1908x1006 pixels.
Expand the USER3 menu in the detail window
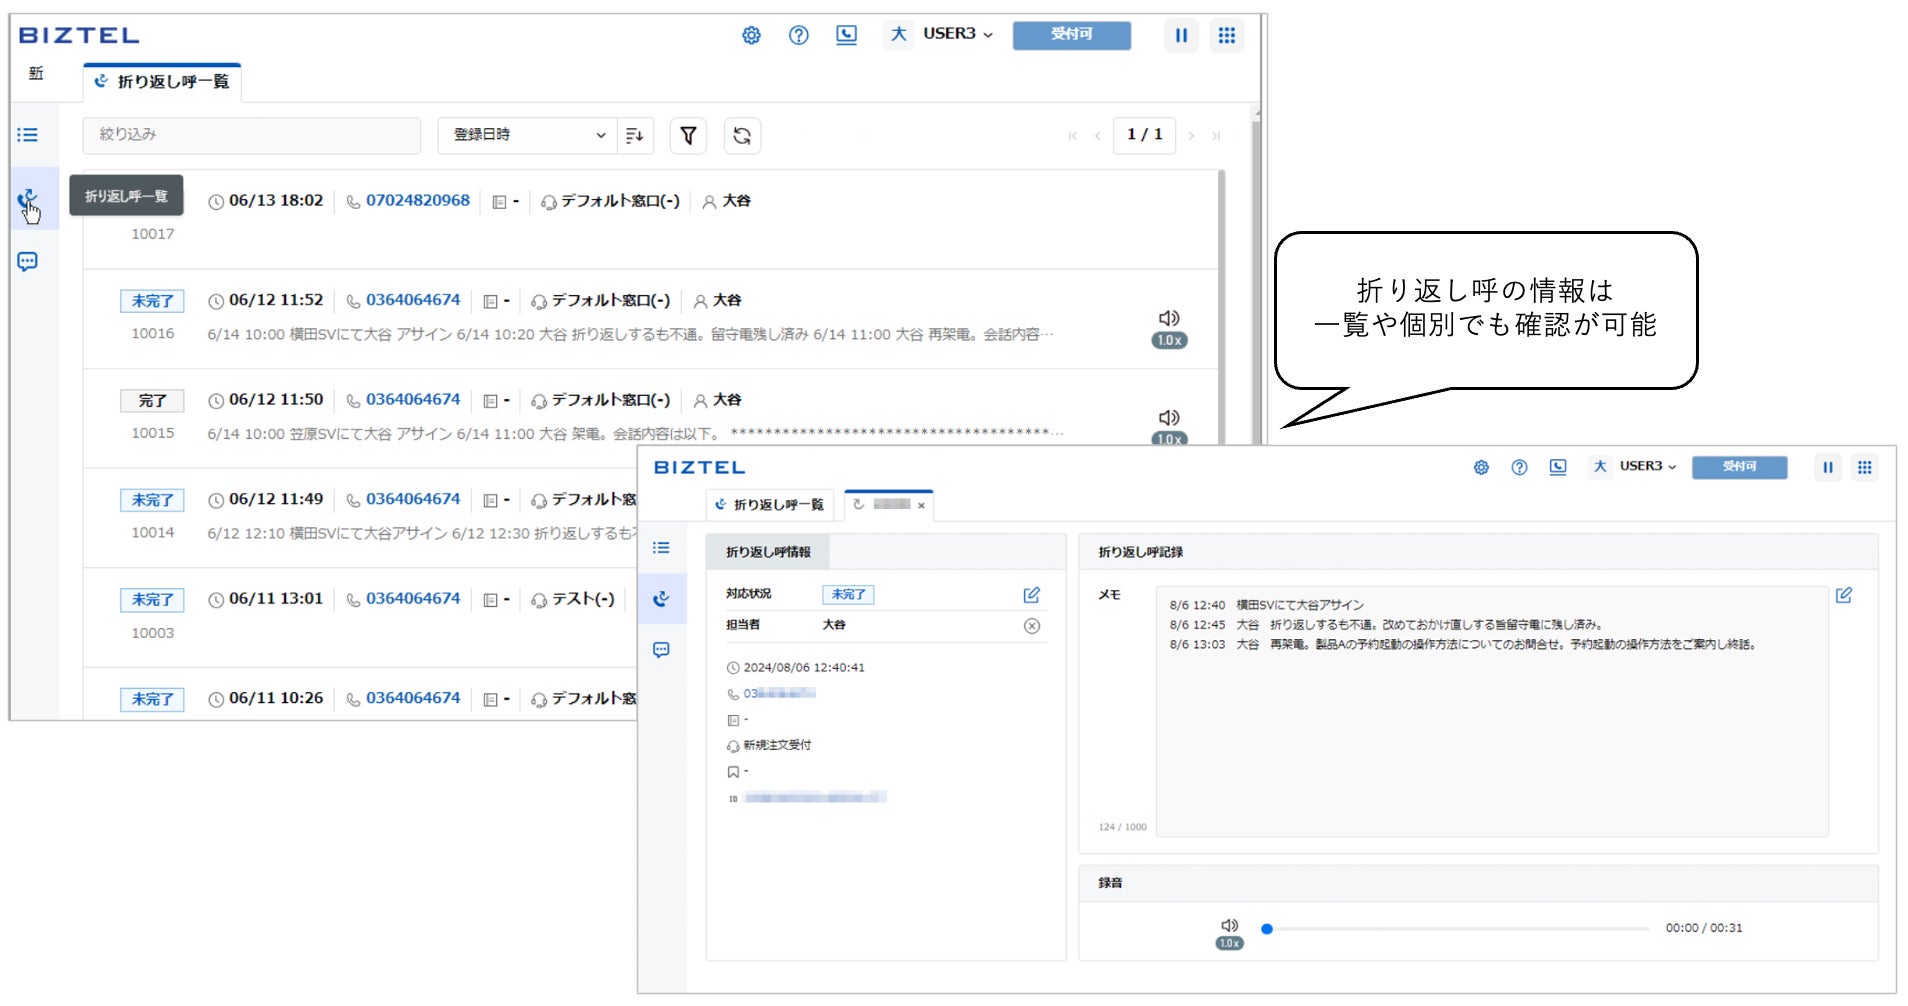(x=1648, y=467)
